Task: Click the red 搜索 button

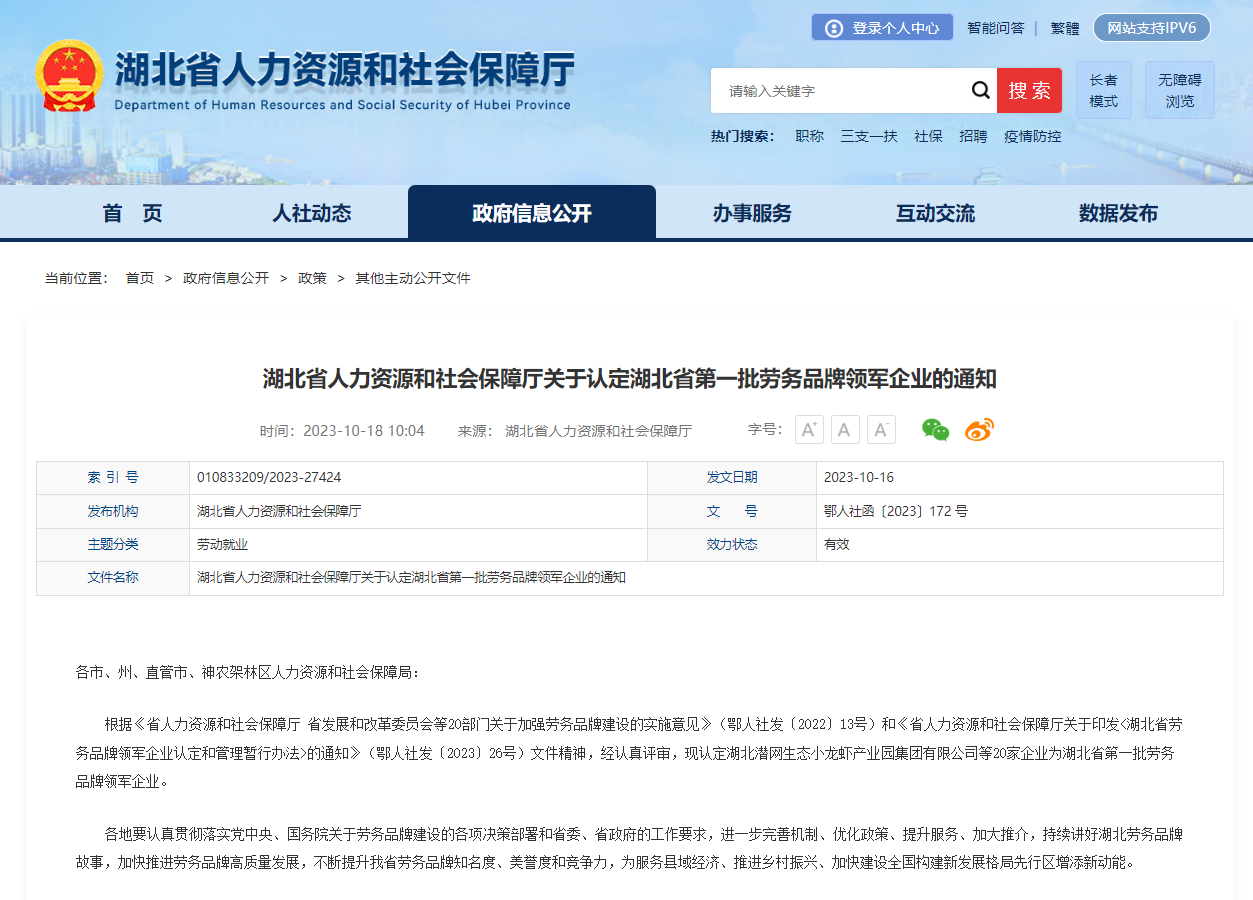Action: point(1029,91)
